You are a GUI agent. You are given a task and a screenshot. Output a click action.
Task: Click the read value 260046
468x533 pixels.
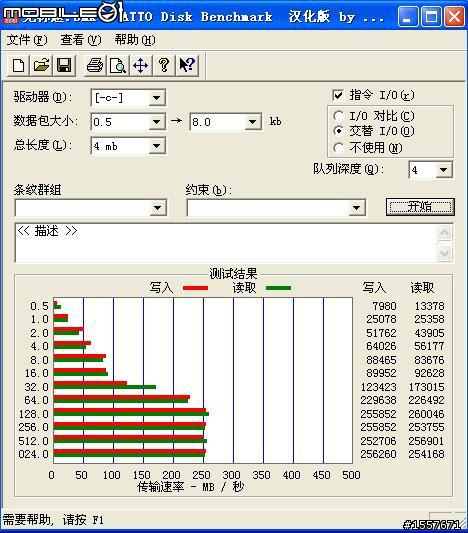pos(427,414)
